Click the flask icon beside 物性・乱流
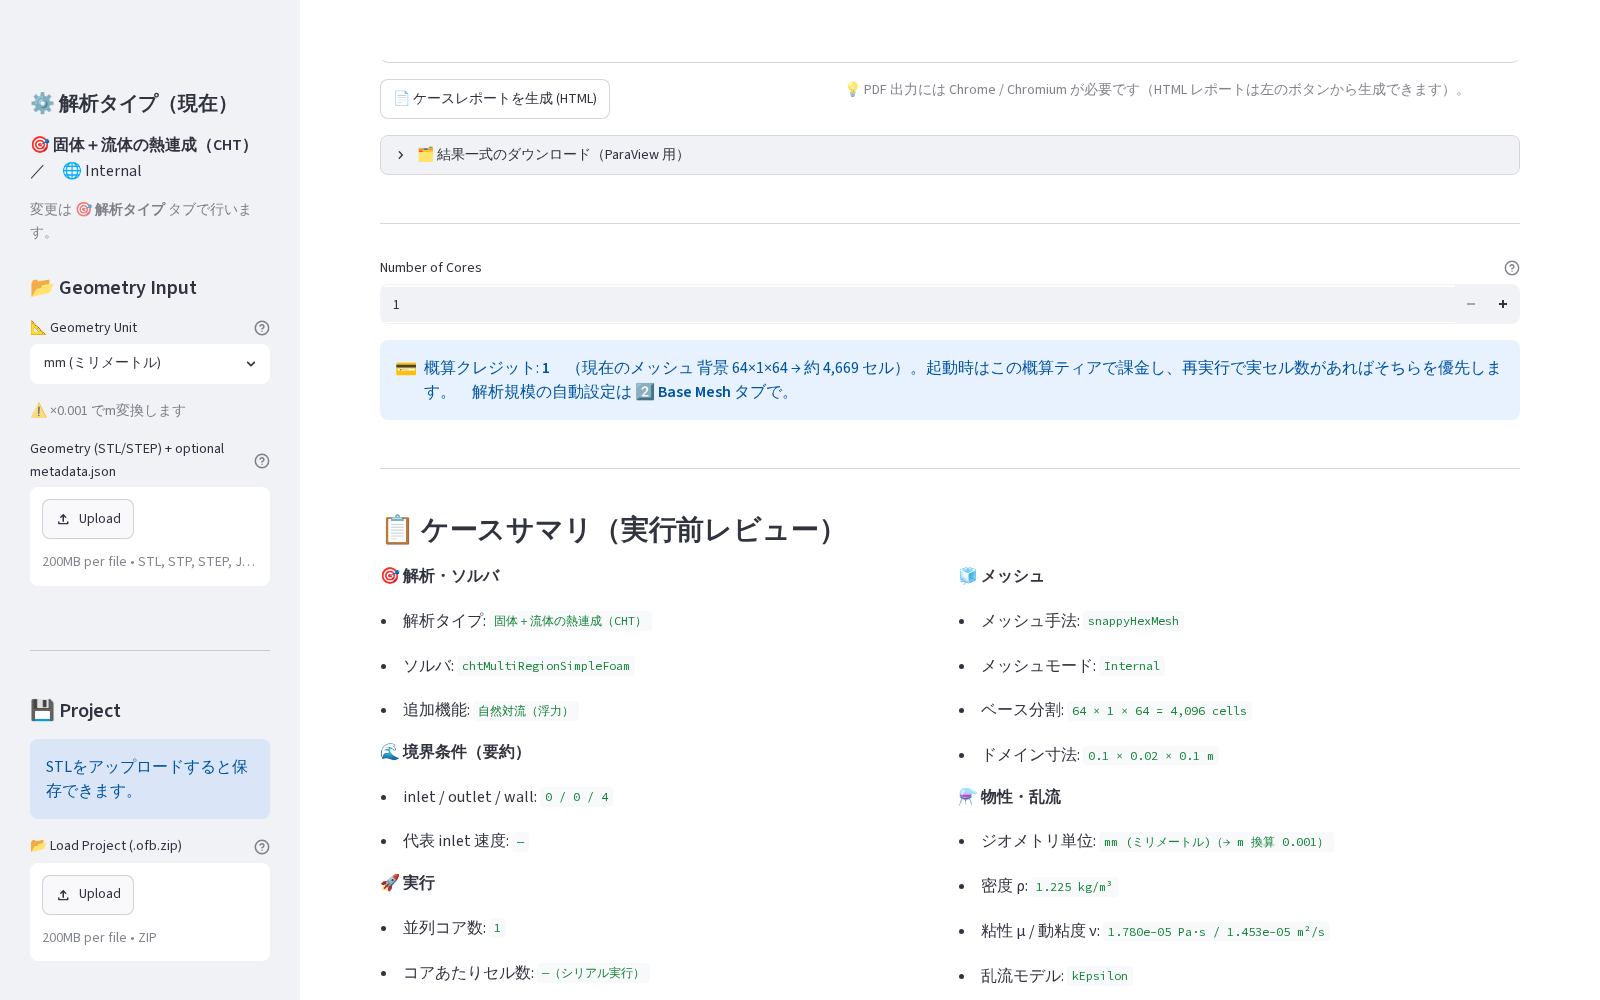Screen dimensions: 1600x1000 click(967, 797)
